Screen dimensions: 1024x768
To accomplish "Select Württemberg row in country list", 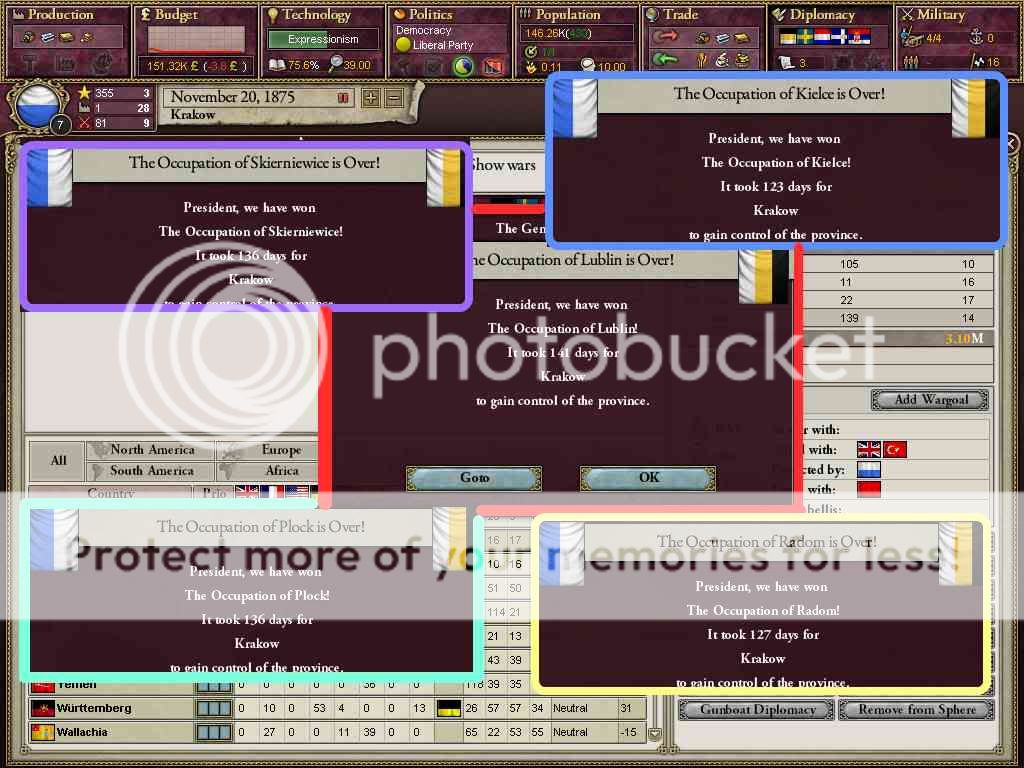I will (x=94, y=708).
